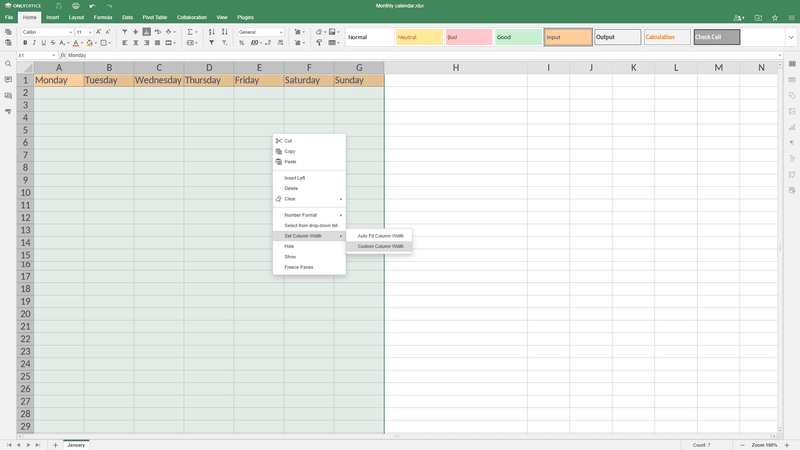The width and height of the screenshot is (800, 450).
Task: Open the font size dropdown
Action: (90, 32)
